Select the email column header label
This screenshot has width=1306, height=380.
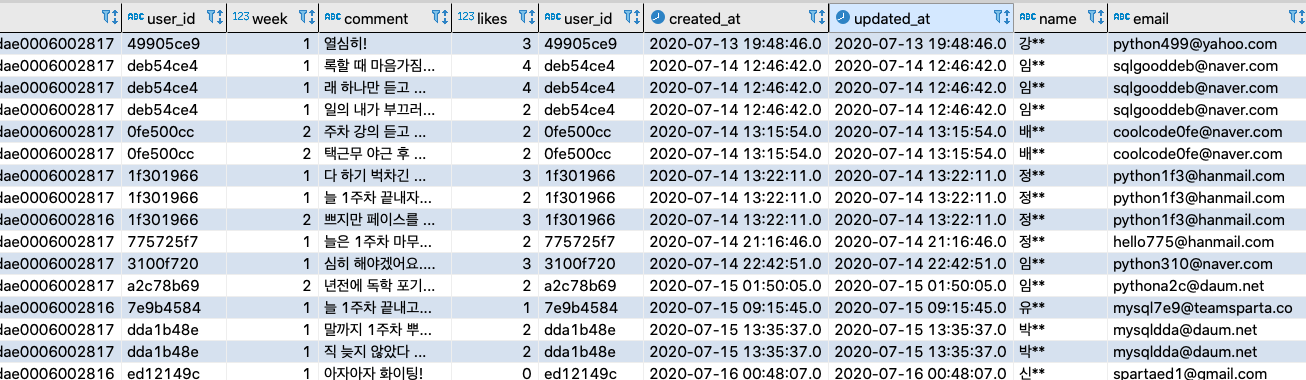tap(1151, 18)
